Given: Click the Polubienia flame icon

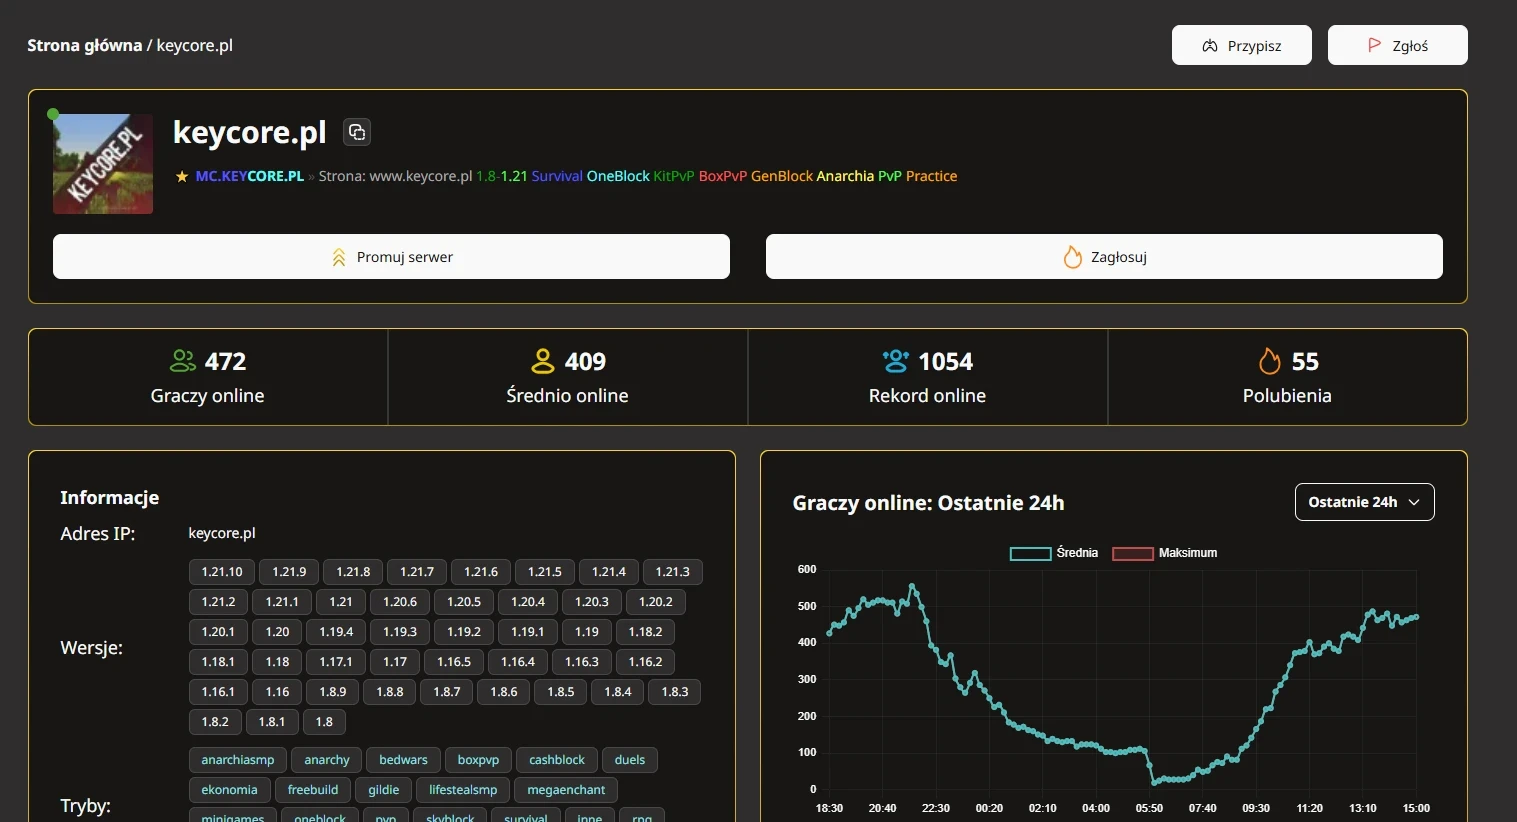Looking at the screenshot, I should point(1269,361).
